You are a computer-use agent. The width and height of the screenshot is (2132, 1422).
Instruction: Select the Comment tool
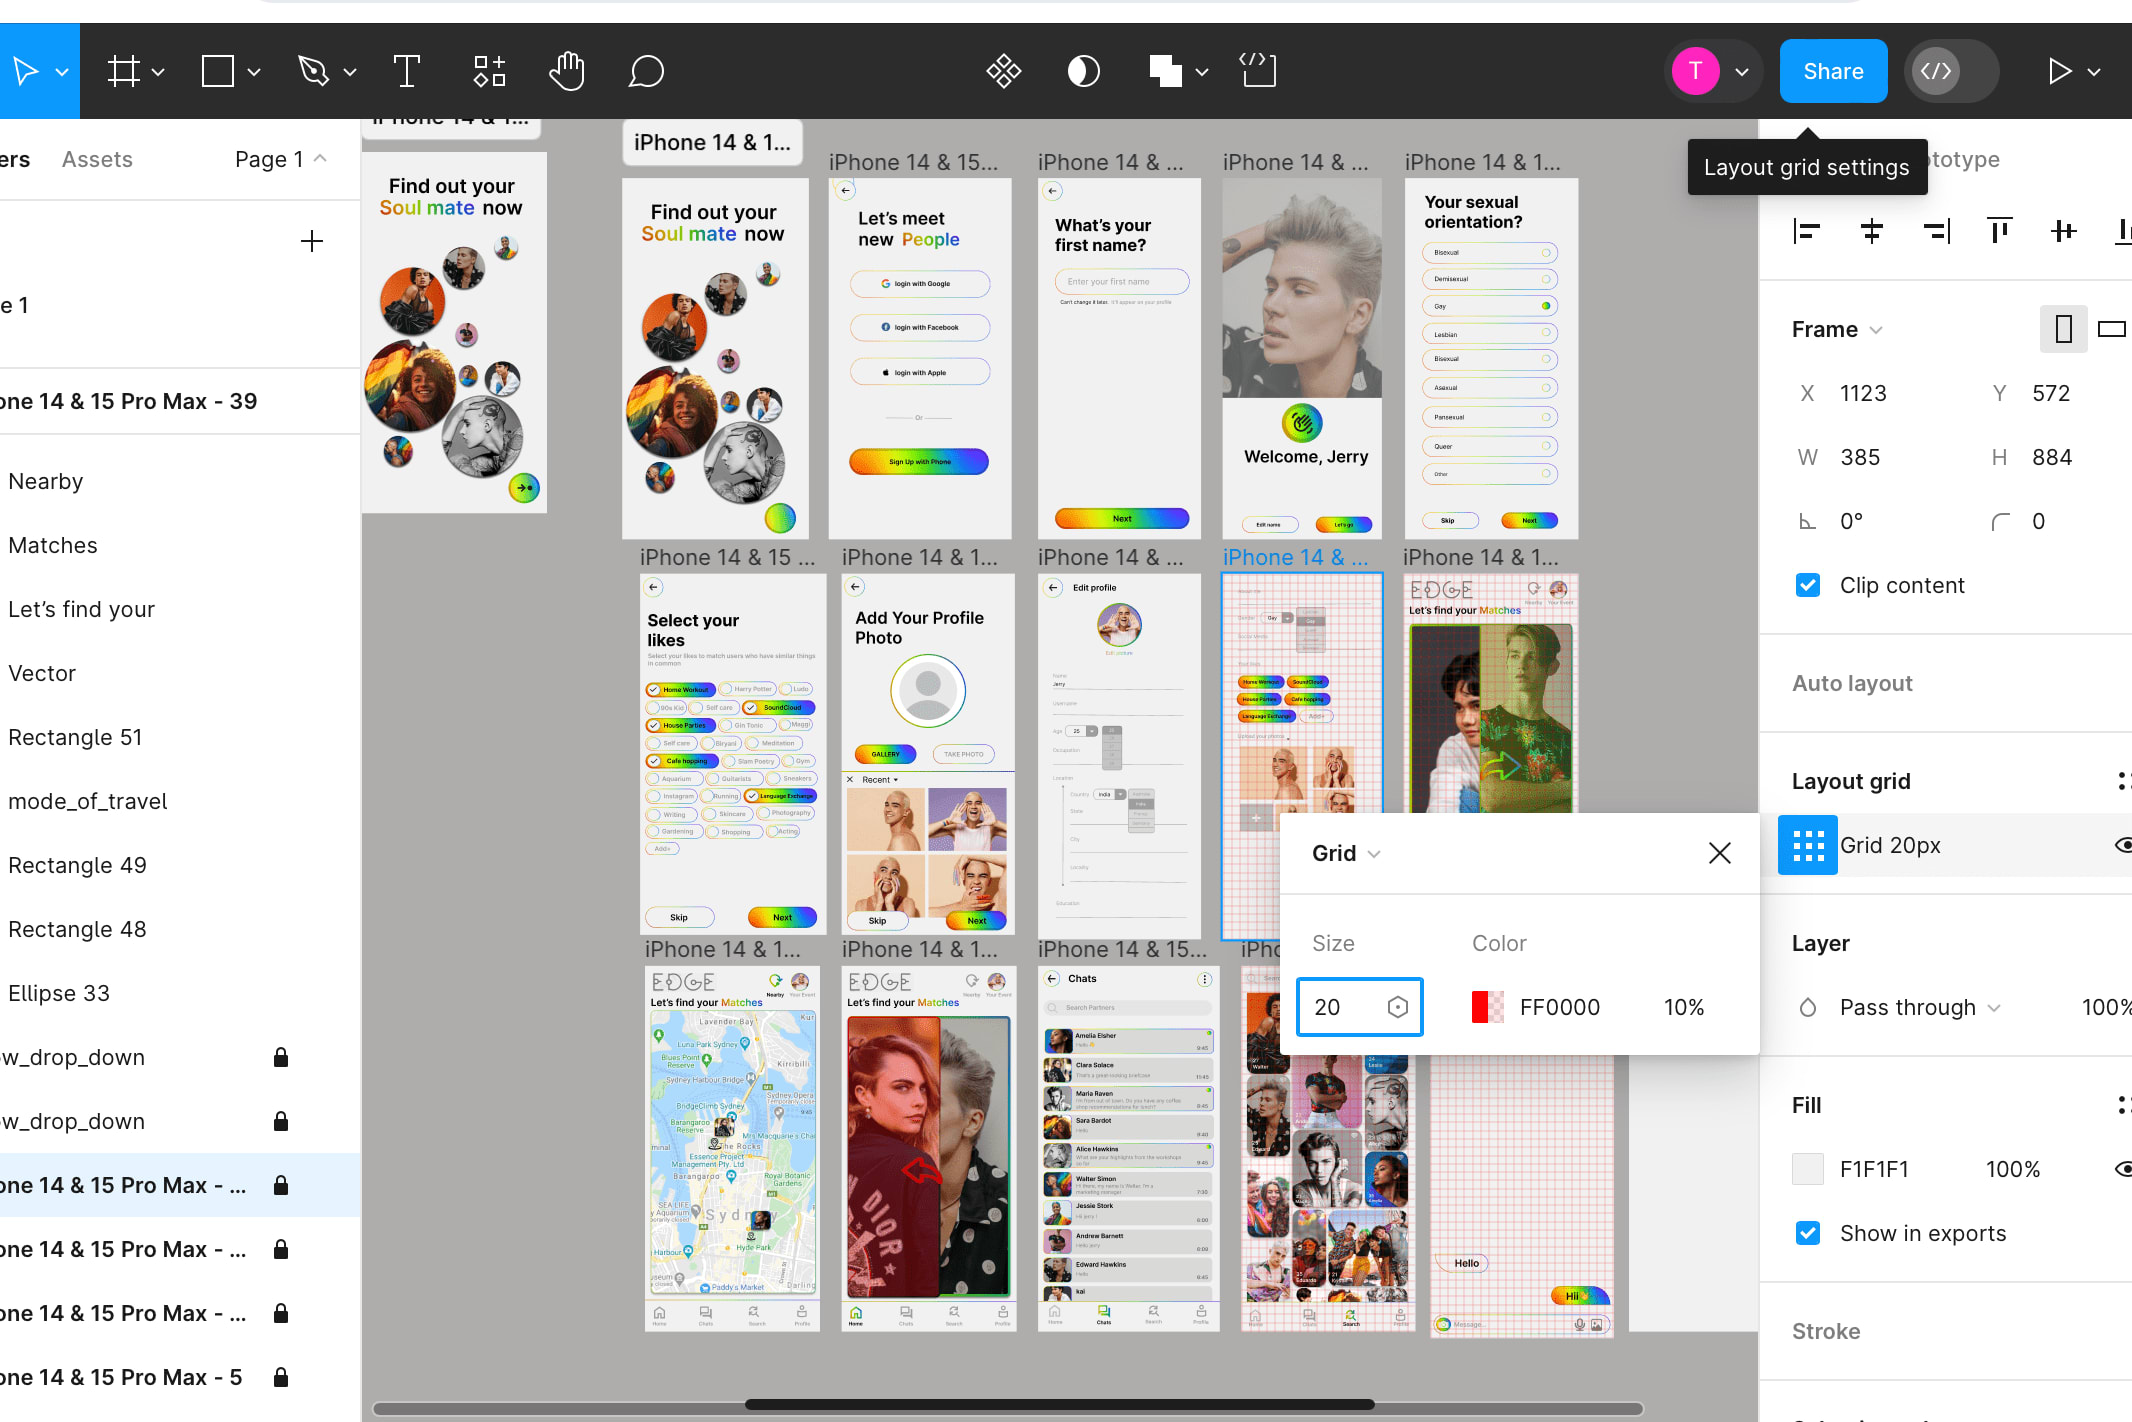(646, 71)
